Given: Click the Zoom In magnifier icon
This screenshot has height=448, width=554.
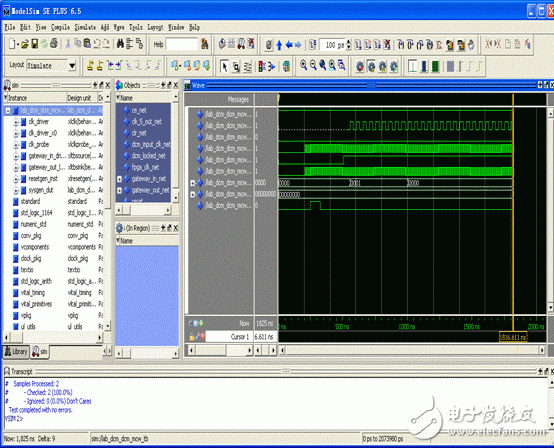Looking at the screenshot, I should (x=303, y=65).
